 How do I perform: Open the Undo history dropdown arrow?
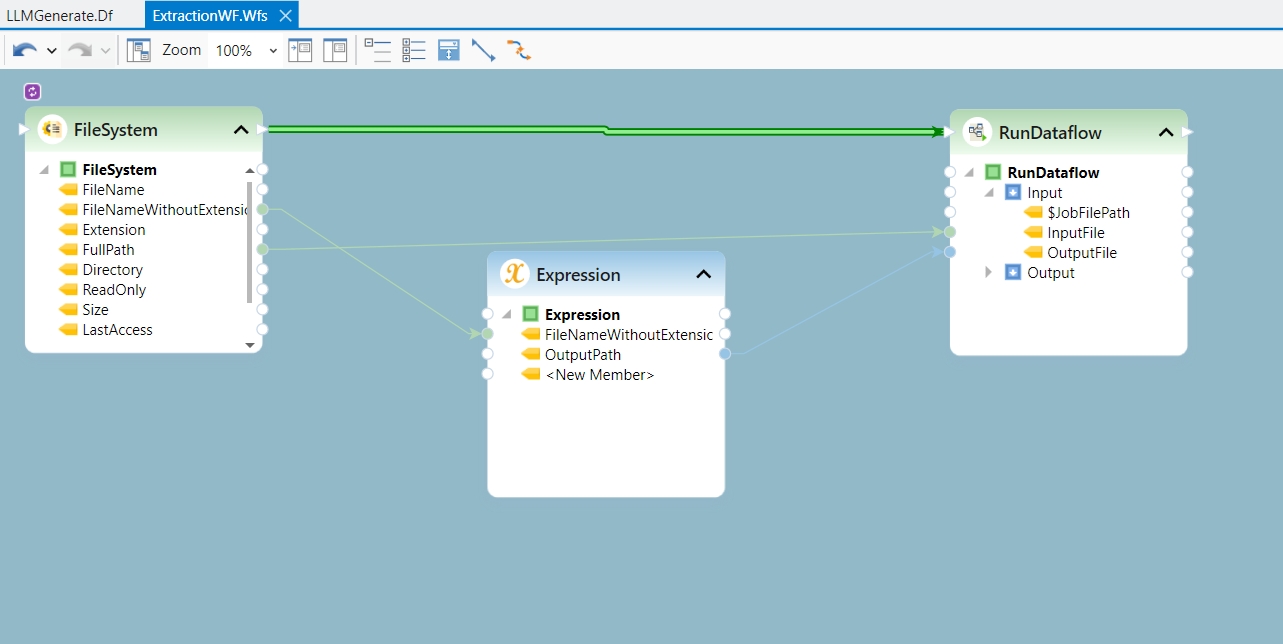click(52, 51)
